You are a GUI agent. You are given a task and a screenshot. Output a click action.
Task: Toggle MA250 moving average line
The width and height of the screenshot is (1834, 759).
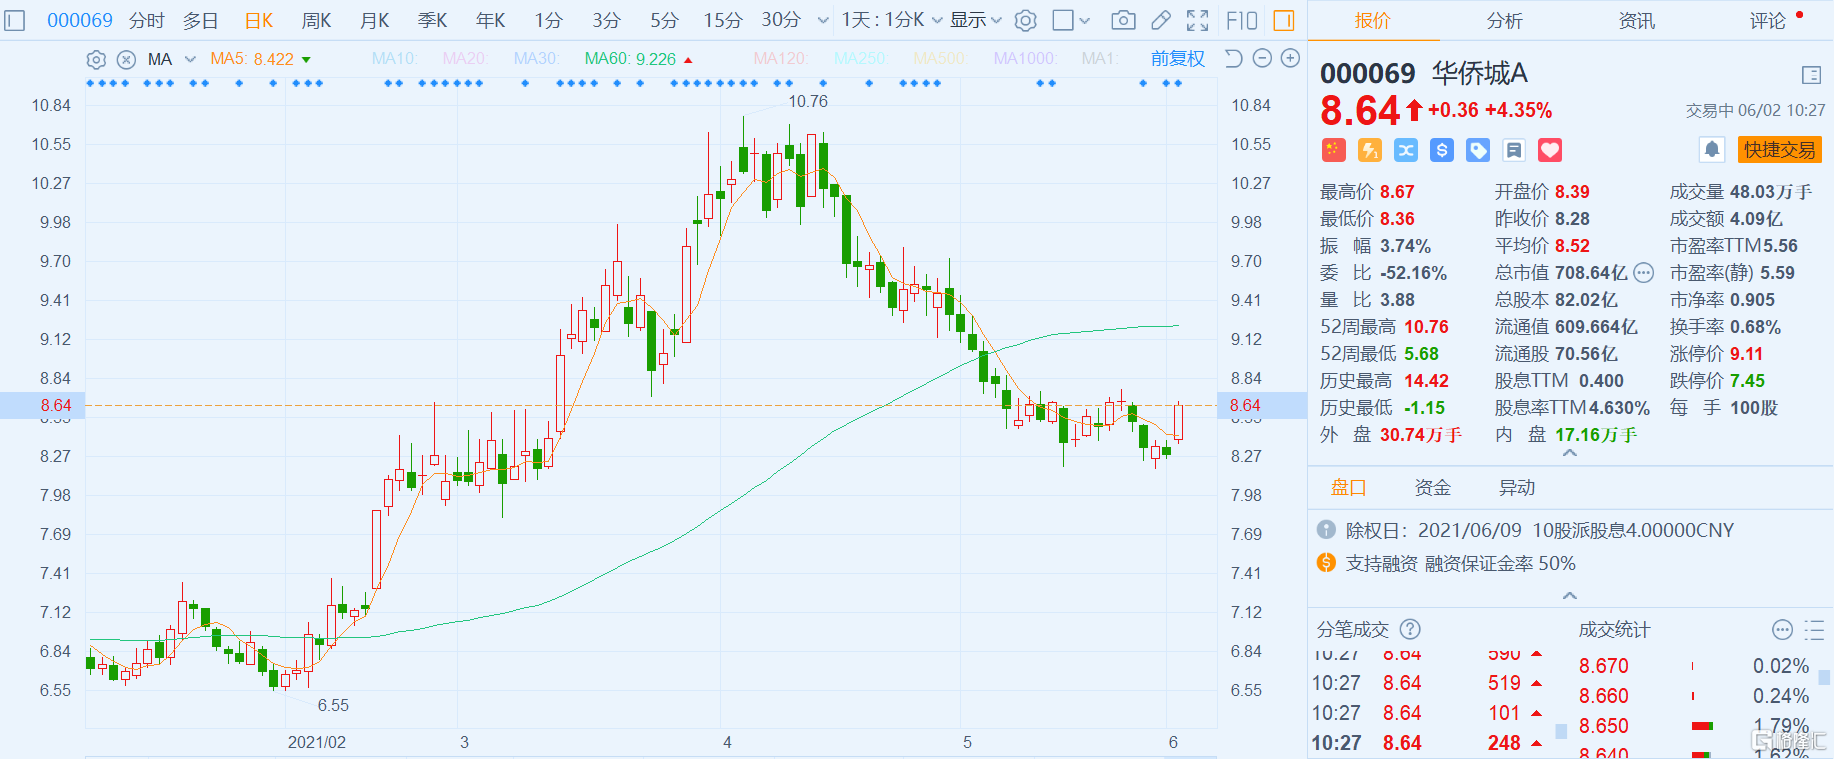pyautogui.click(x=860, y=59)
